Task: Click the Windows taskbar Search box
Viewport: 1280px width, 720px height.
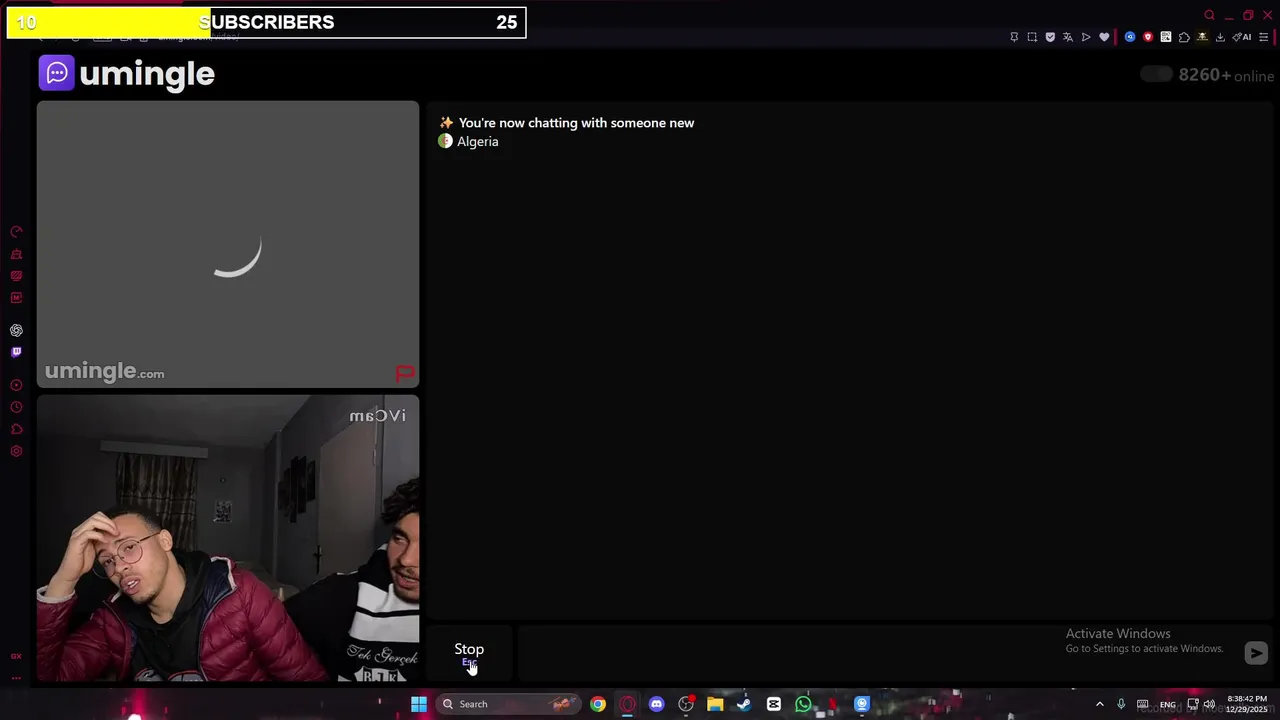Action: (510, 704)
